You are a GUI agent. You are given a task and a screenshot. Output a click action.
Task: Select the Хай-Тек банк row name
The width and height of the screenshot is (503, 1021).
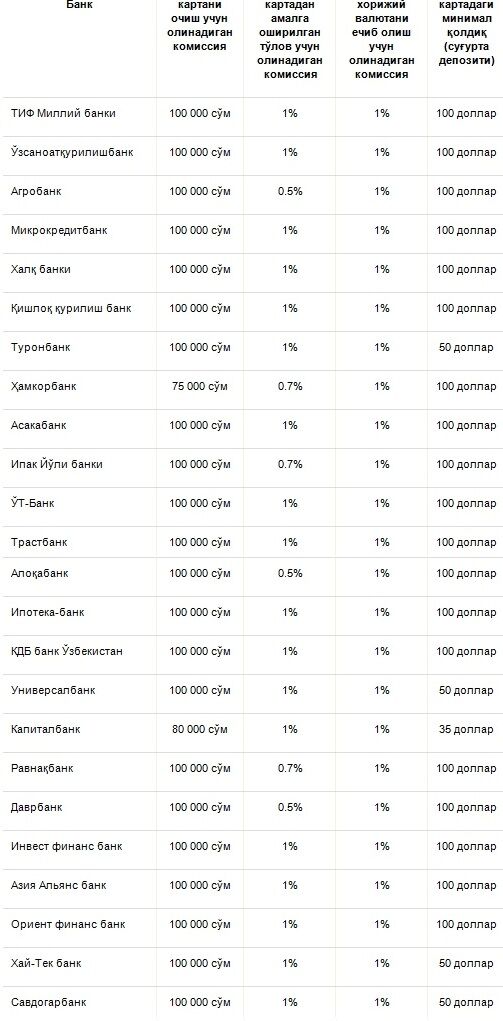pyautogui.click(x=46, y=964)
